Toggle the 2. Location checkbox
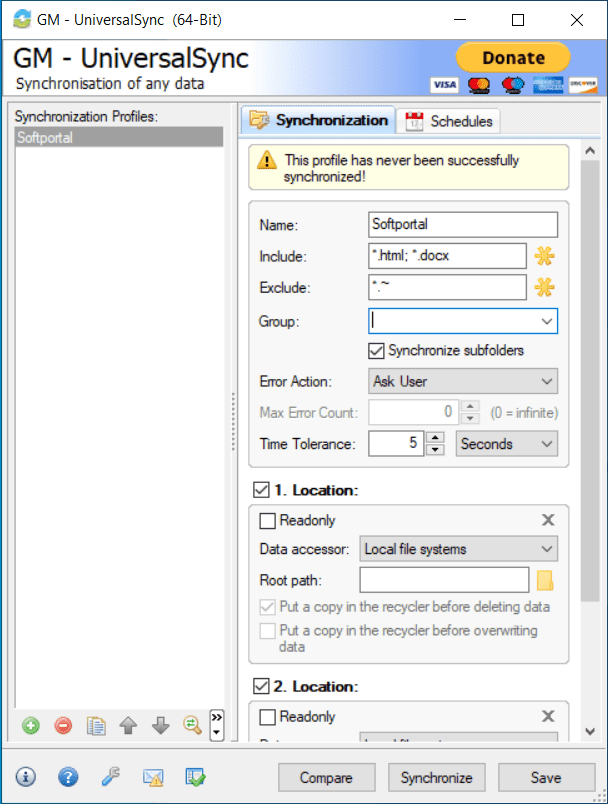This screenshot has height=804, width=608. (x=261, y=686)
